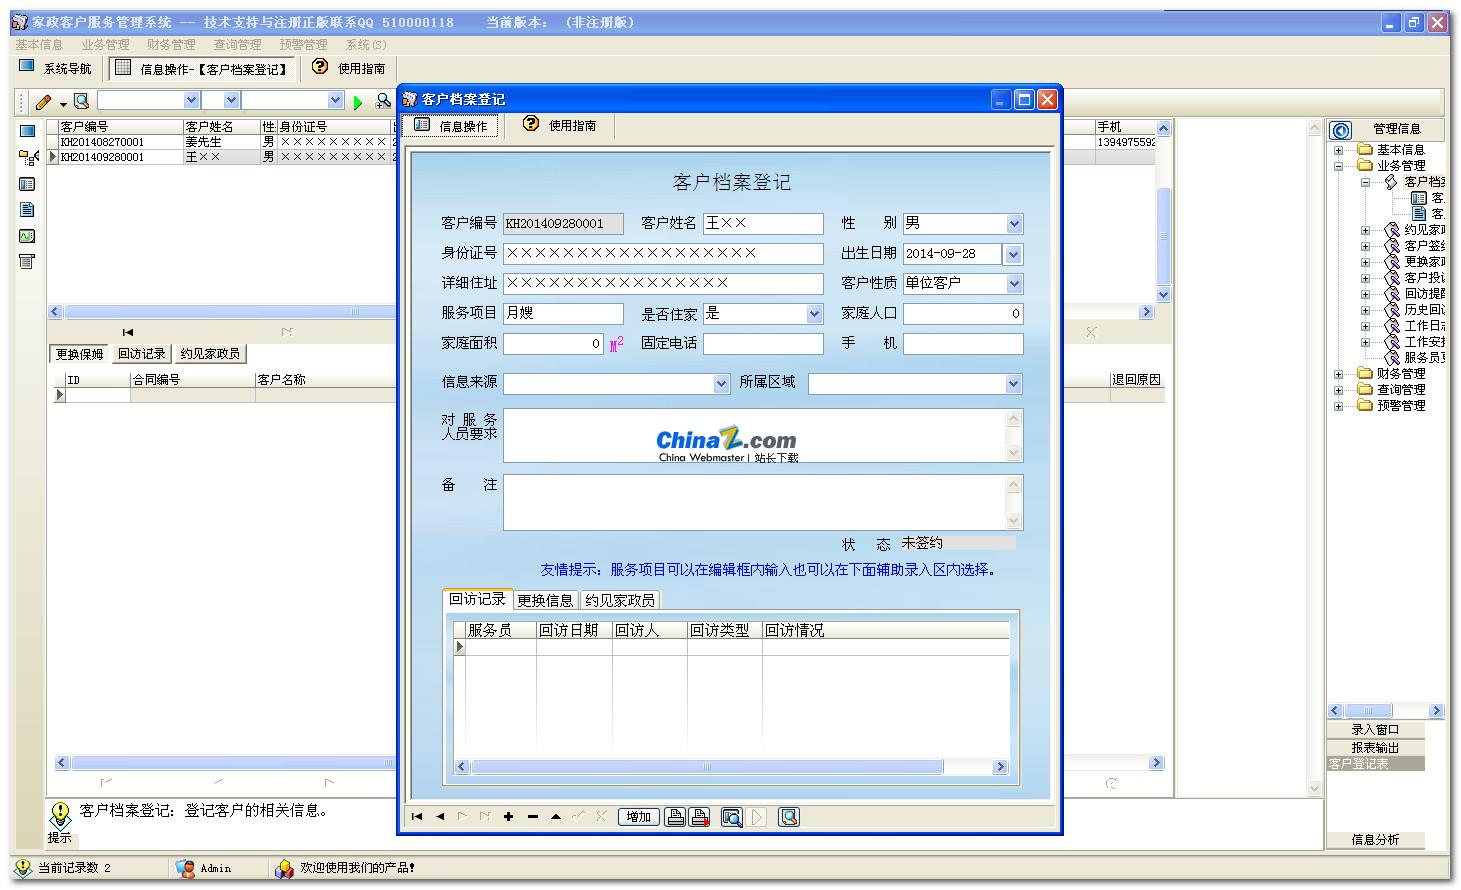Switch to 更换信息 tab in dialog
The height and width of the screenshot is (890, 1461).
tap(545, 600)
